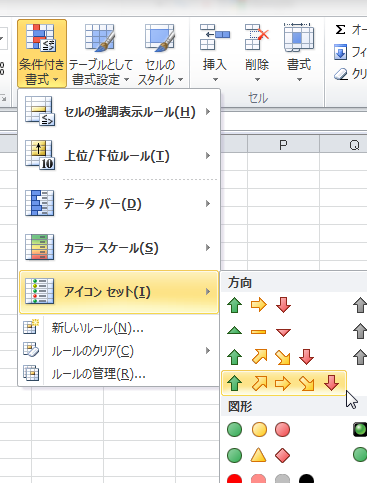This screenshot has height=483, width=367.
Task: Open データ バー submenu
Action: [119, 203]
